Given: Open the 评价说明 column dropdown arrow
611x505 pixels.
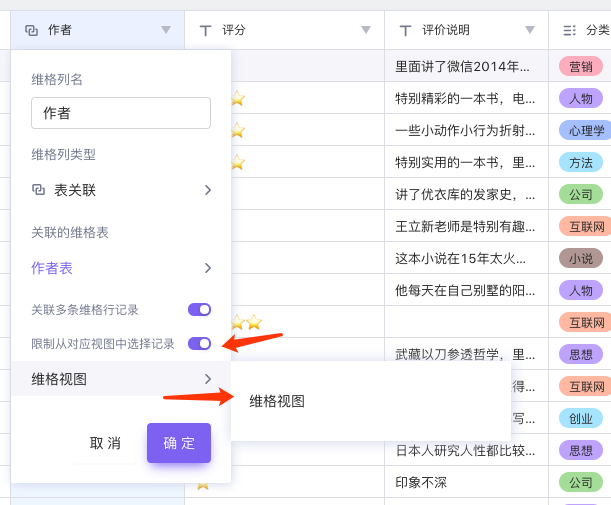Looking at the screenshot, I should pos(530,30).
